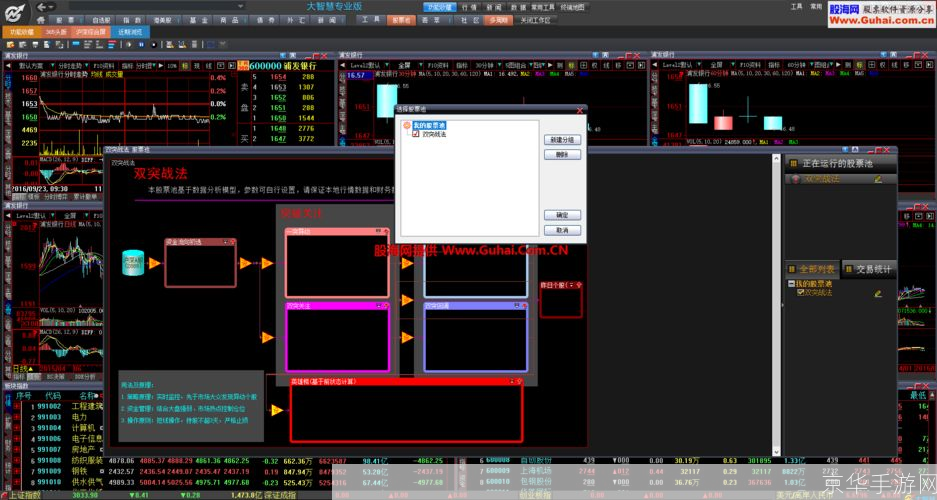
Task: Click 确定 button in dialog
Action: coord(562,215)
